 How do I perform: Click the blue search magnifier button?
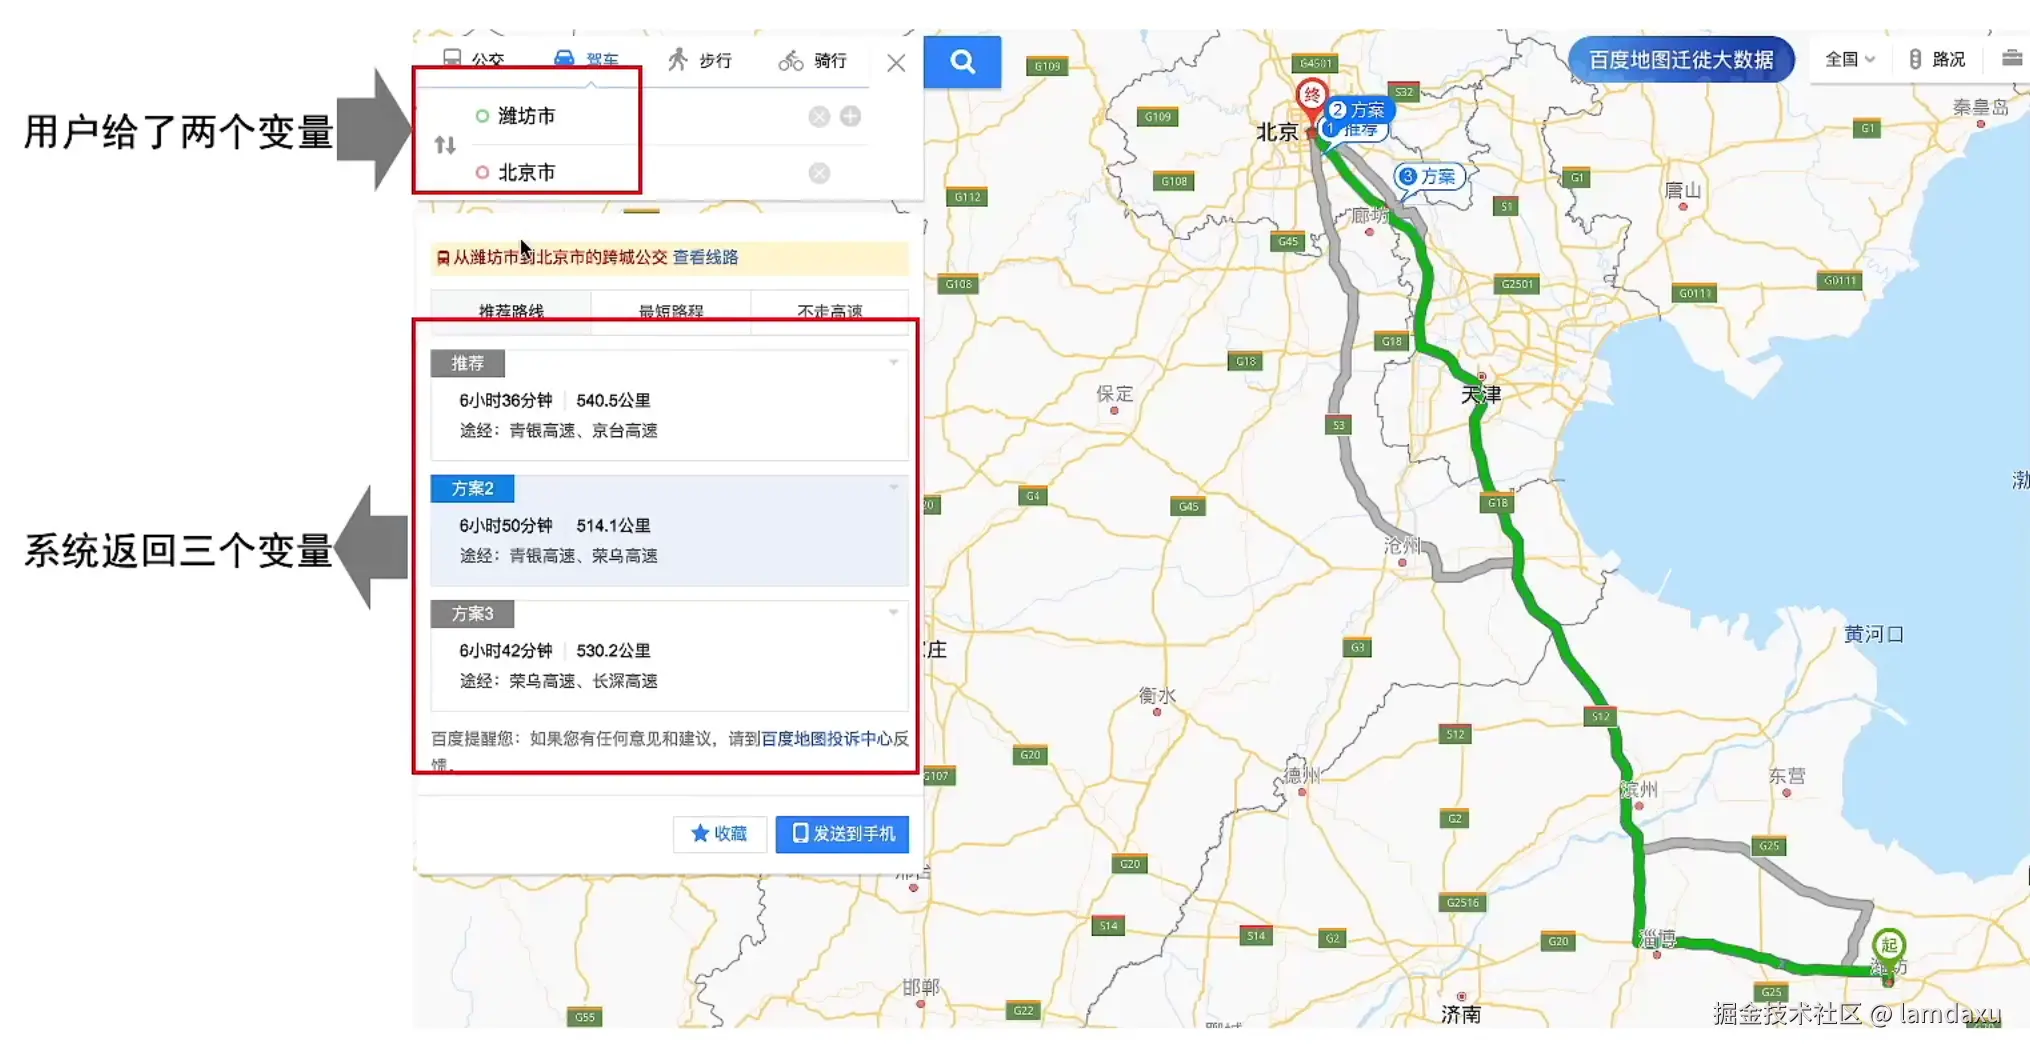click(962, 62)
